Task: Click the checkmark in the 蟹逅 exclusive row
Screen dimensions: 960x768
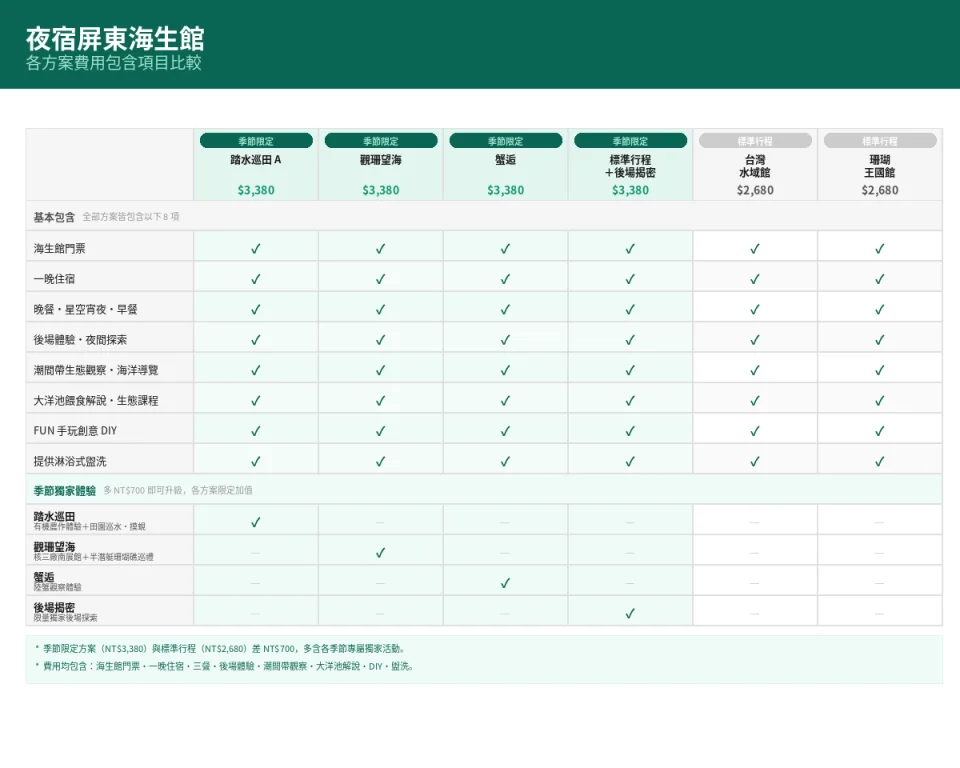Action: point(506,583)
